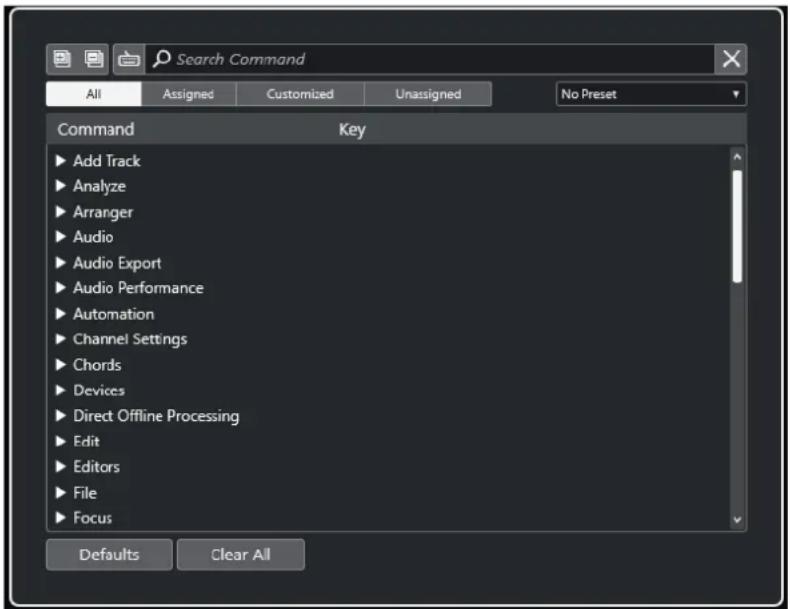This screenshot has height=609, width=790.
Task: Select the All filter tab
Action: [94, 94]
